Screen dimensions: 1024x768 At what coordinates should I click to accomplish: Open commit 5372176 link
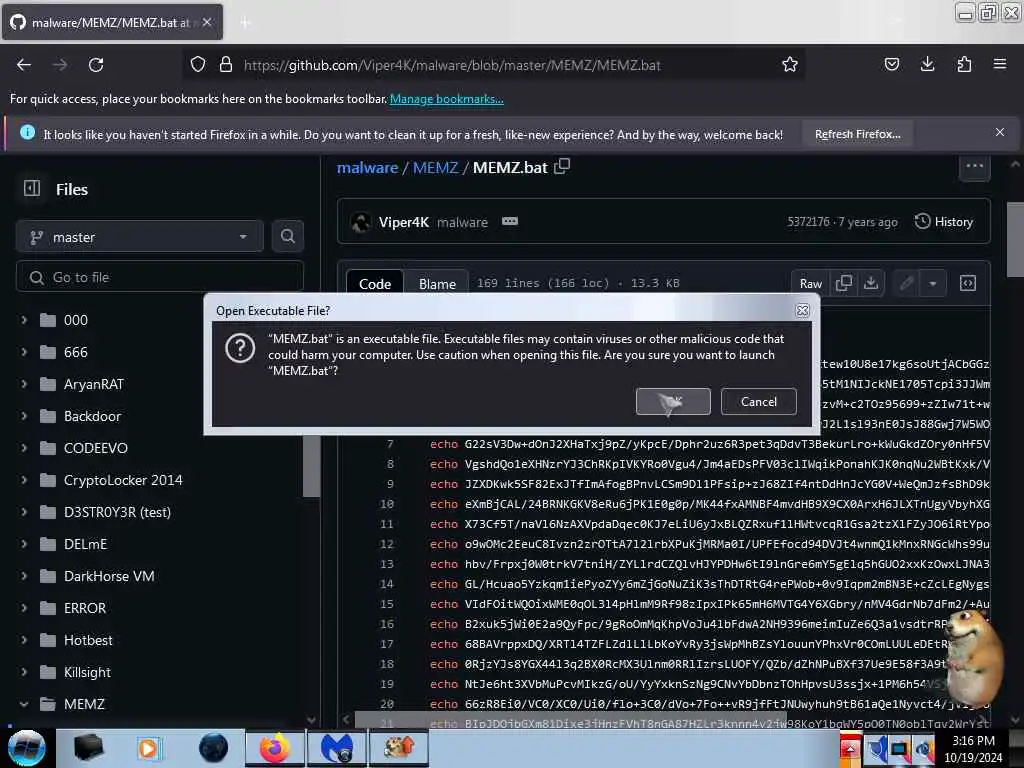tap(808, 222)
